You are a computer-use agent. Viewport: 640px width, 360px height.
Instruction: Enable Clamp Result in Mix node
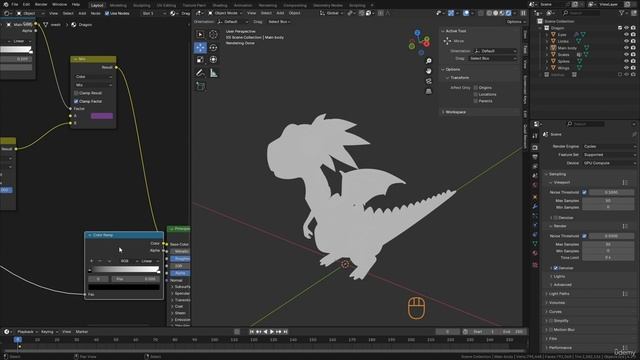[76, 93]
